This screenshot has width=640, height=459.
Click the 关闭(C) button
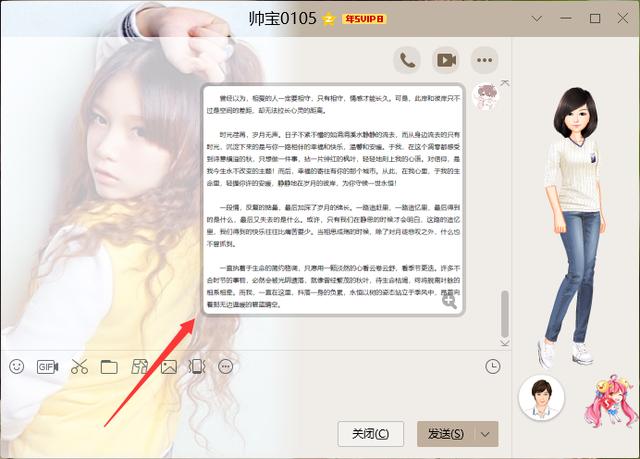[x=371, y=434]
